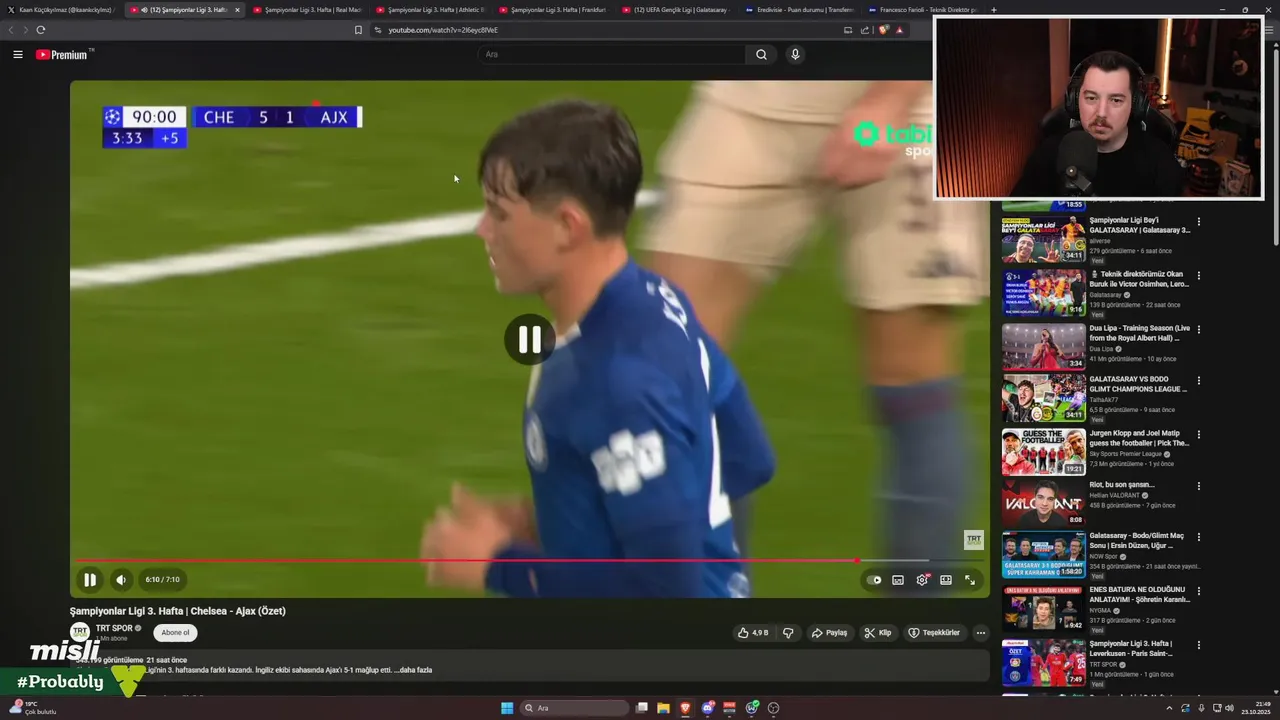Close the active Şampiyonlar Ligi tab
1280x720 pixels.
tap(237, 10)
